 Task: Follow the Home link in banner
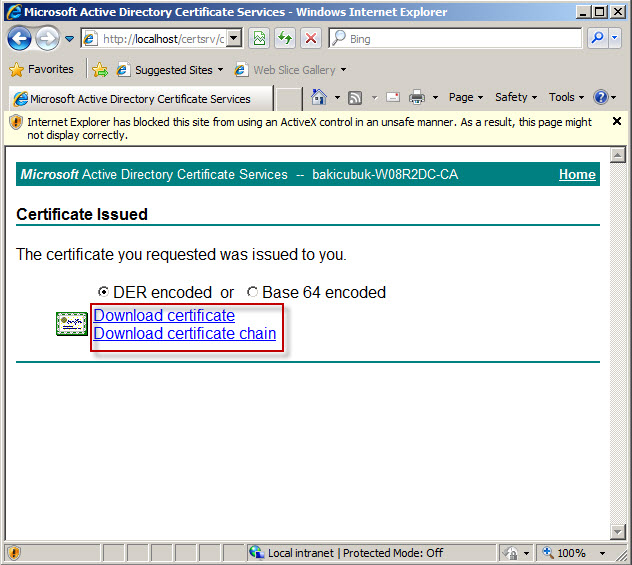pos(577,174)
